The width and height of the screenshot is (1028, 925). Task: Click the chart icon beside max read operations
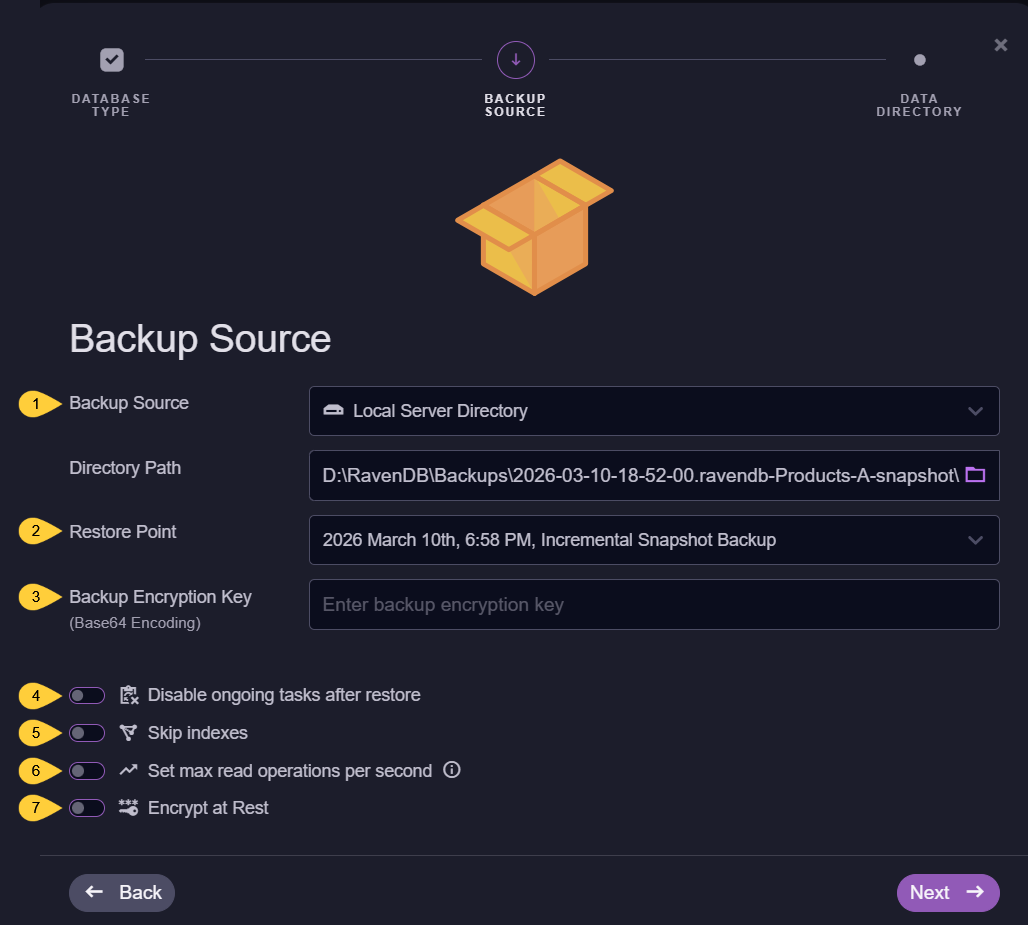pos(127,770)
